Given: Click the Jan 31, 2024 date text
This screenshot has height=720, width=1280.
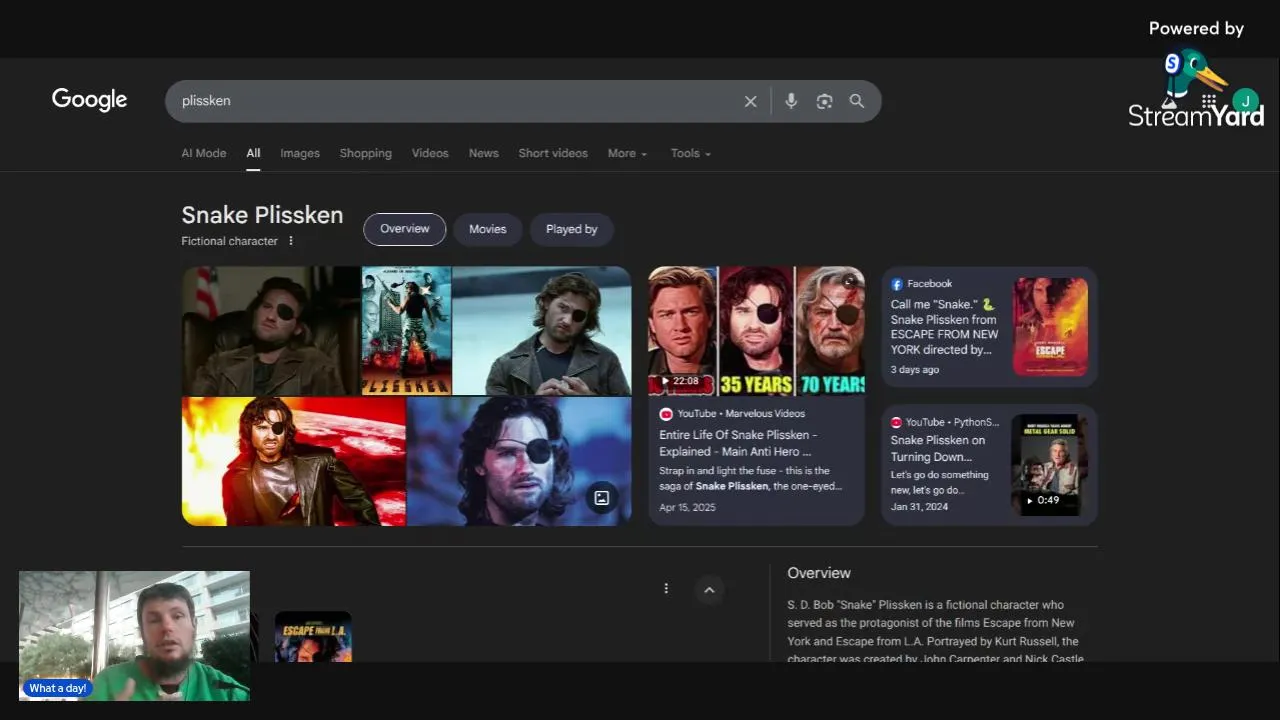Looking at the screenshot, I should pos(919,507).
